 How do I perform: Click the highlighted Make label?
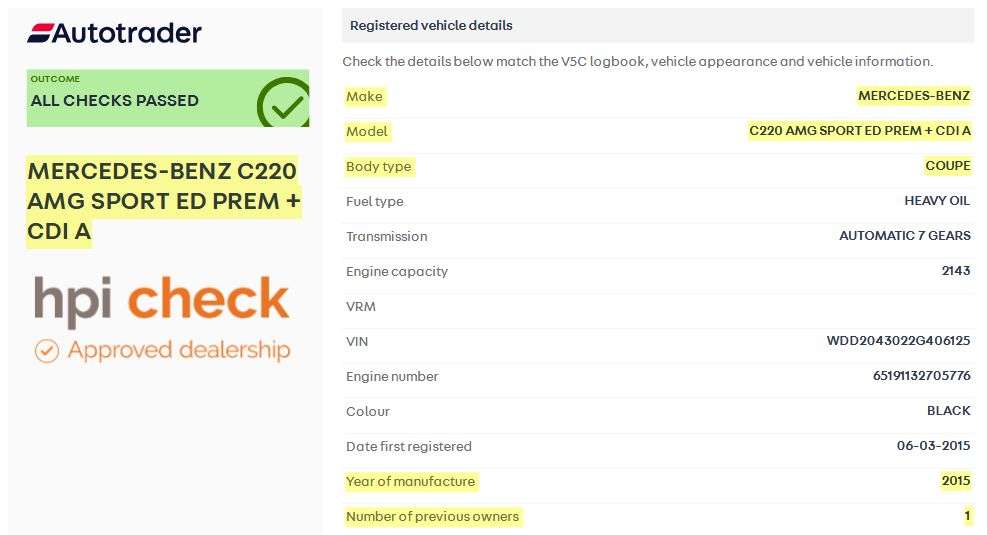pyautogui.click(x=365, y=96)
